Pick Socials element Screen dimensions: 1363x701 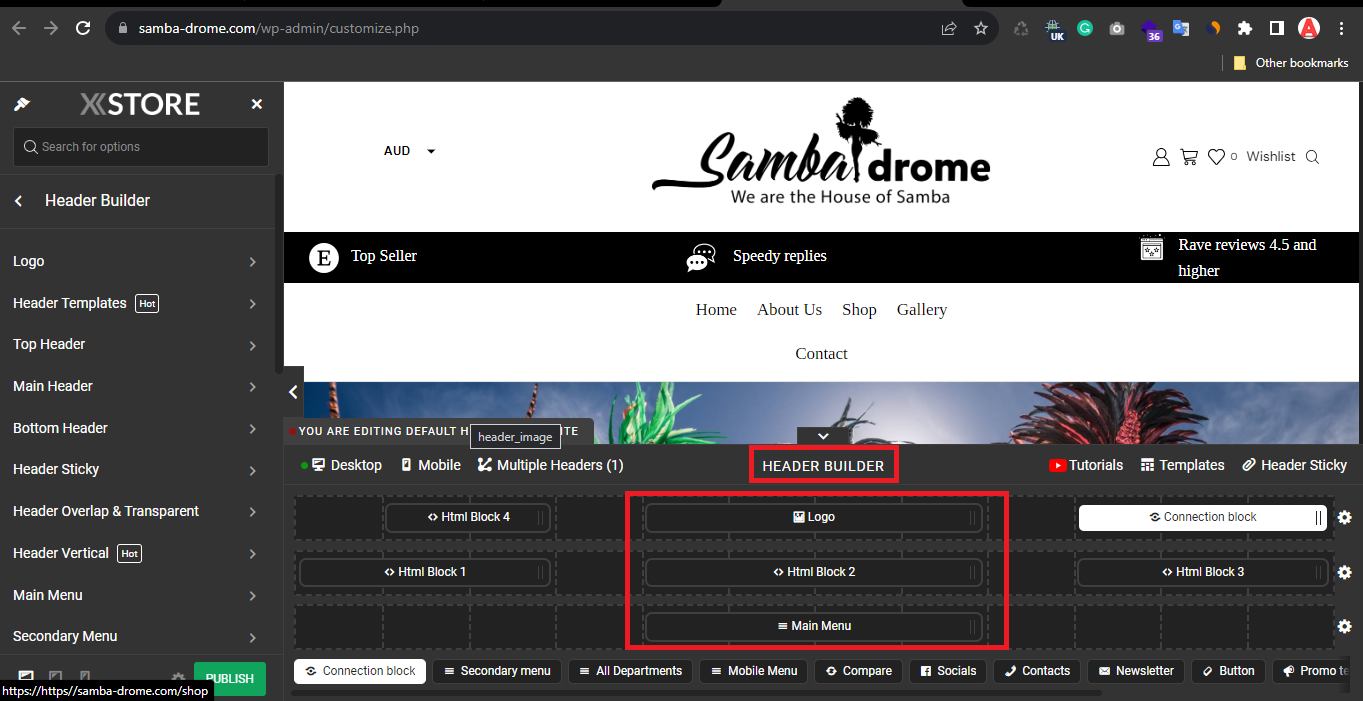coord(948,671)
